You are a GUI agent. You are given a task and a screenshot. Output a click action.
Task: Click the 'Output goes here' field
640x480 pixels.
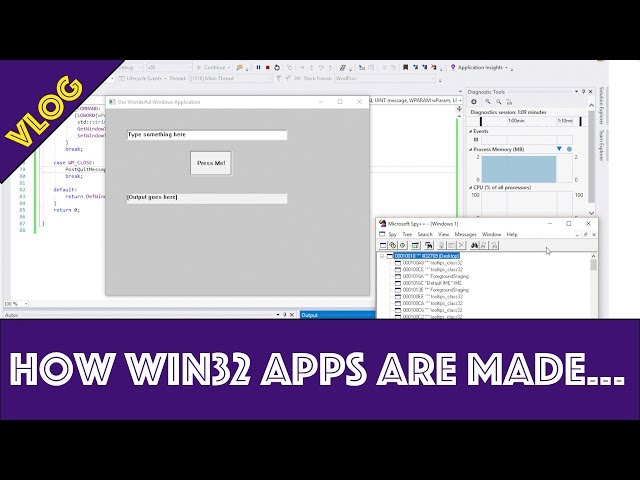pyautogui.click(x=207, y=198)
